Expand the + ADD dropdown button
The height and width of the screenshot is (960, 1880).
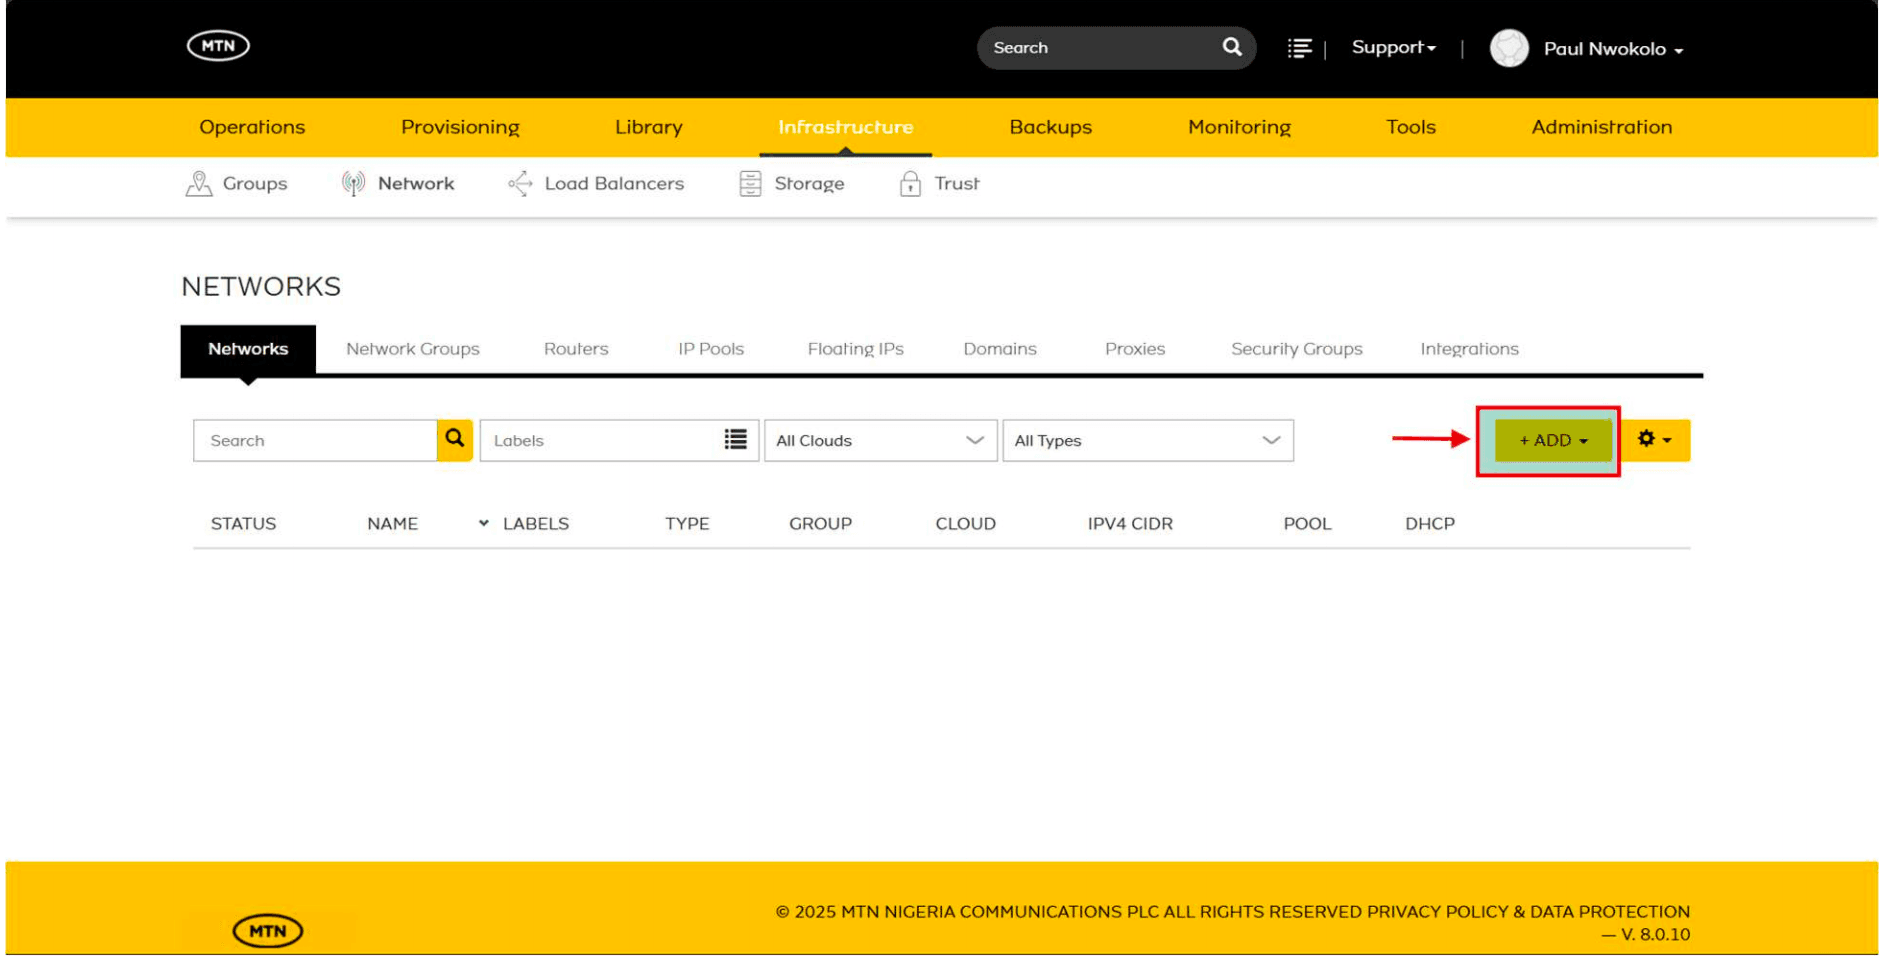click(x=1553, y=440)
